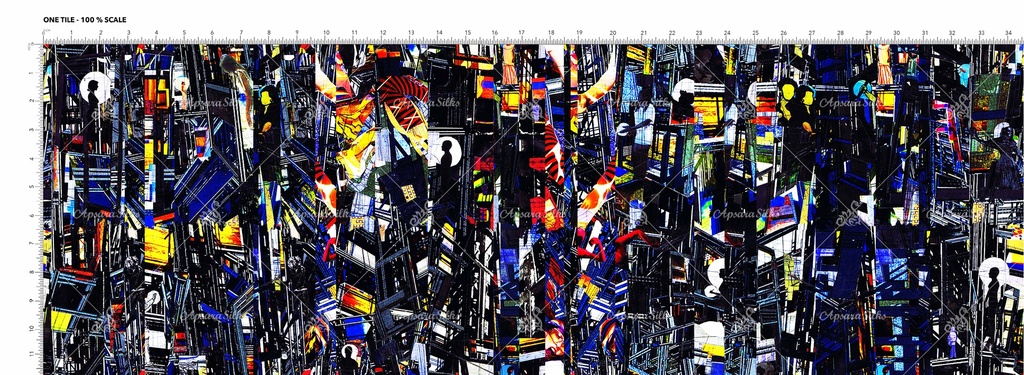Click the 7 mark on horizontal ruler
The image size is (1024, 375).
pyautogui.click(x=241, y=33)
